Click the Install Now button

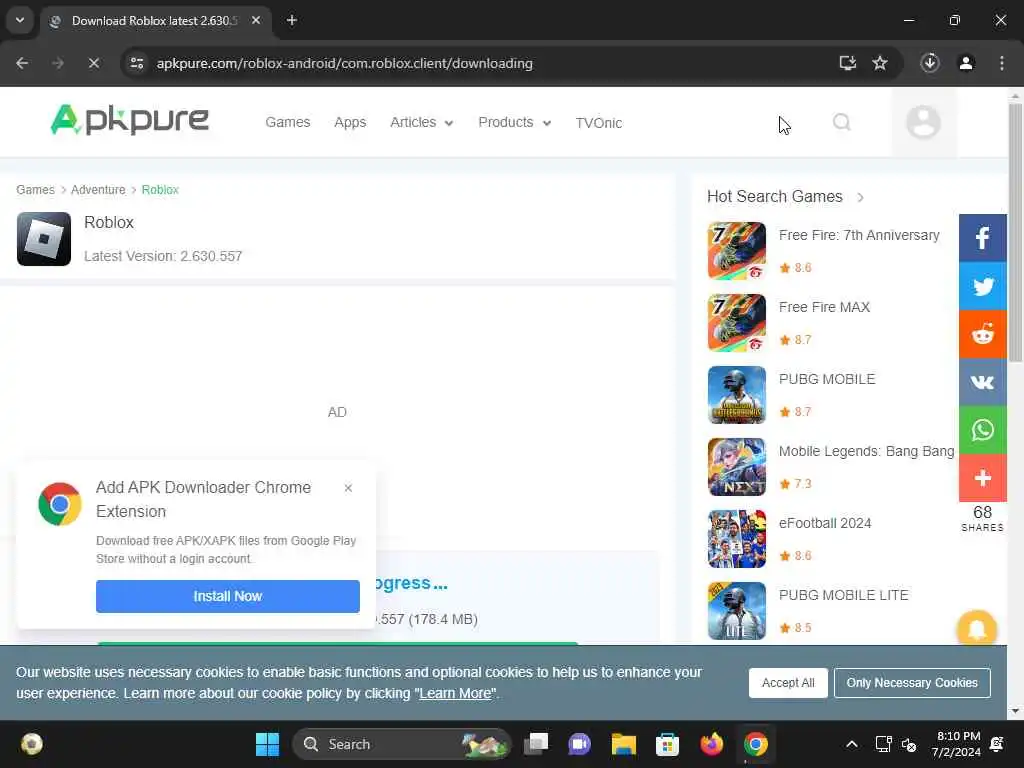(x=227, y=596)
